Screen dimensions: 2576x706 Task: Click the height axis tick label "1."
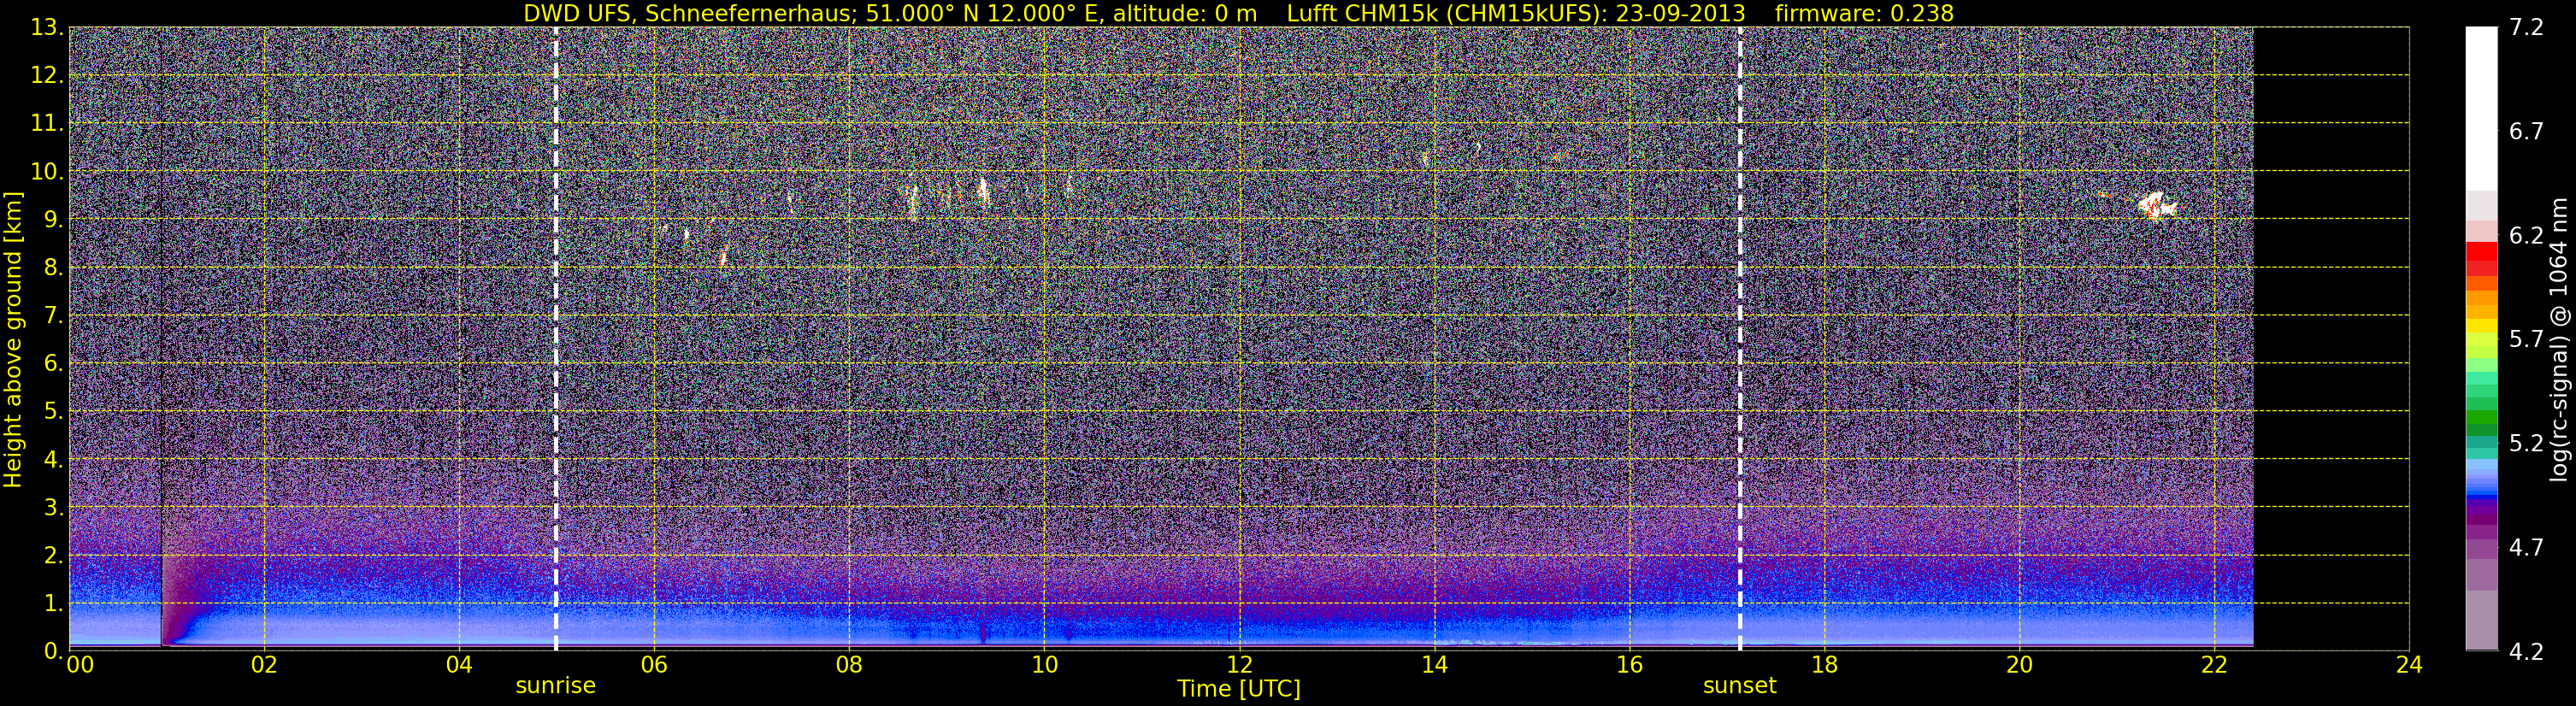tap(54, 604)
